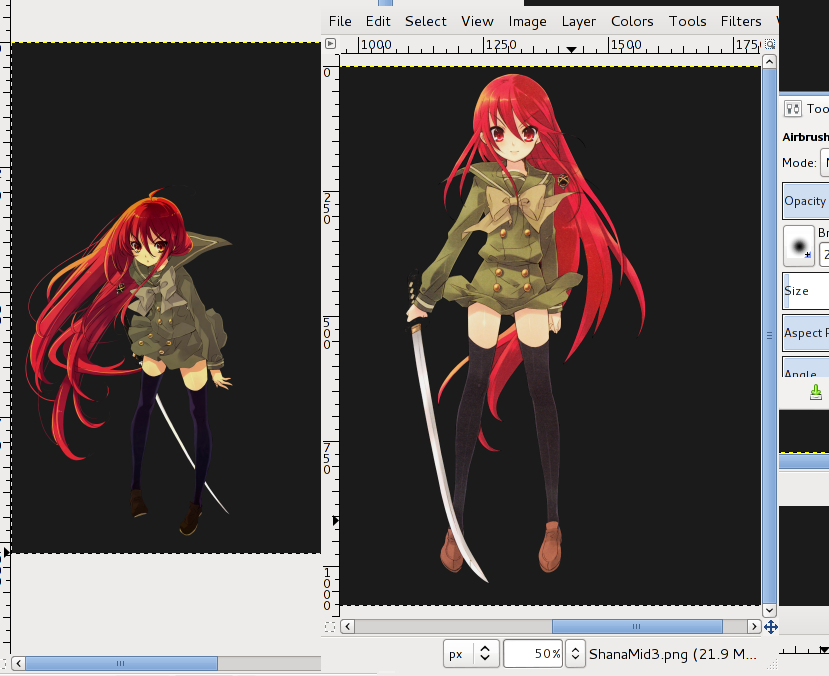The image size is (829, 676).
Task: Click the zoom percentage input field
Action: 532,654
